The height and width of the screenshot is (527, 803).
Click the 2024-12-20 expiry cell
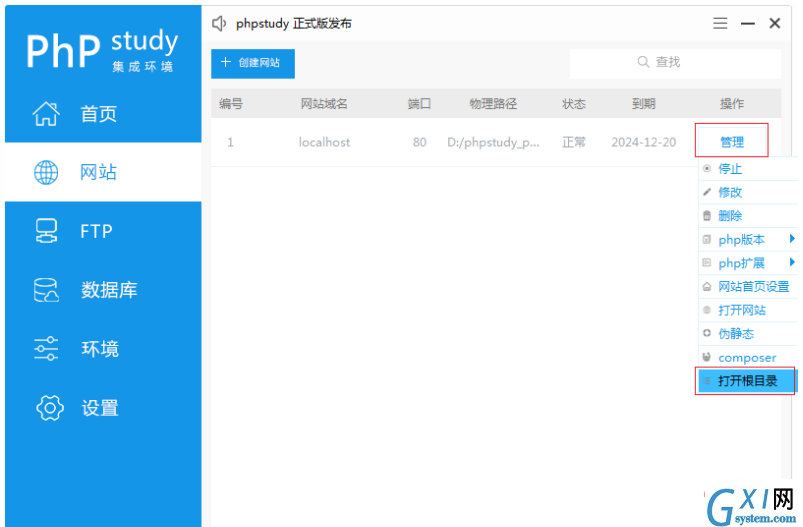[644, 142]
